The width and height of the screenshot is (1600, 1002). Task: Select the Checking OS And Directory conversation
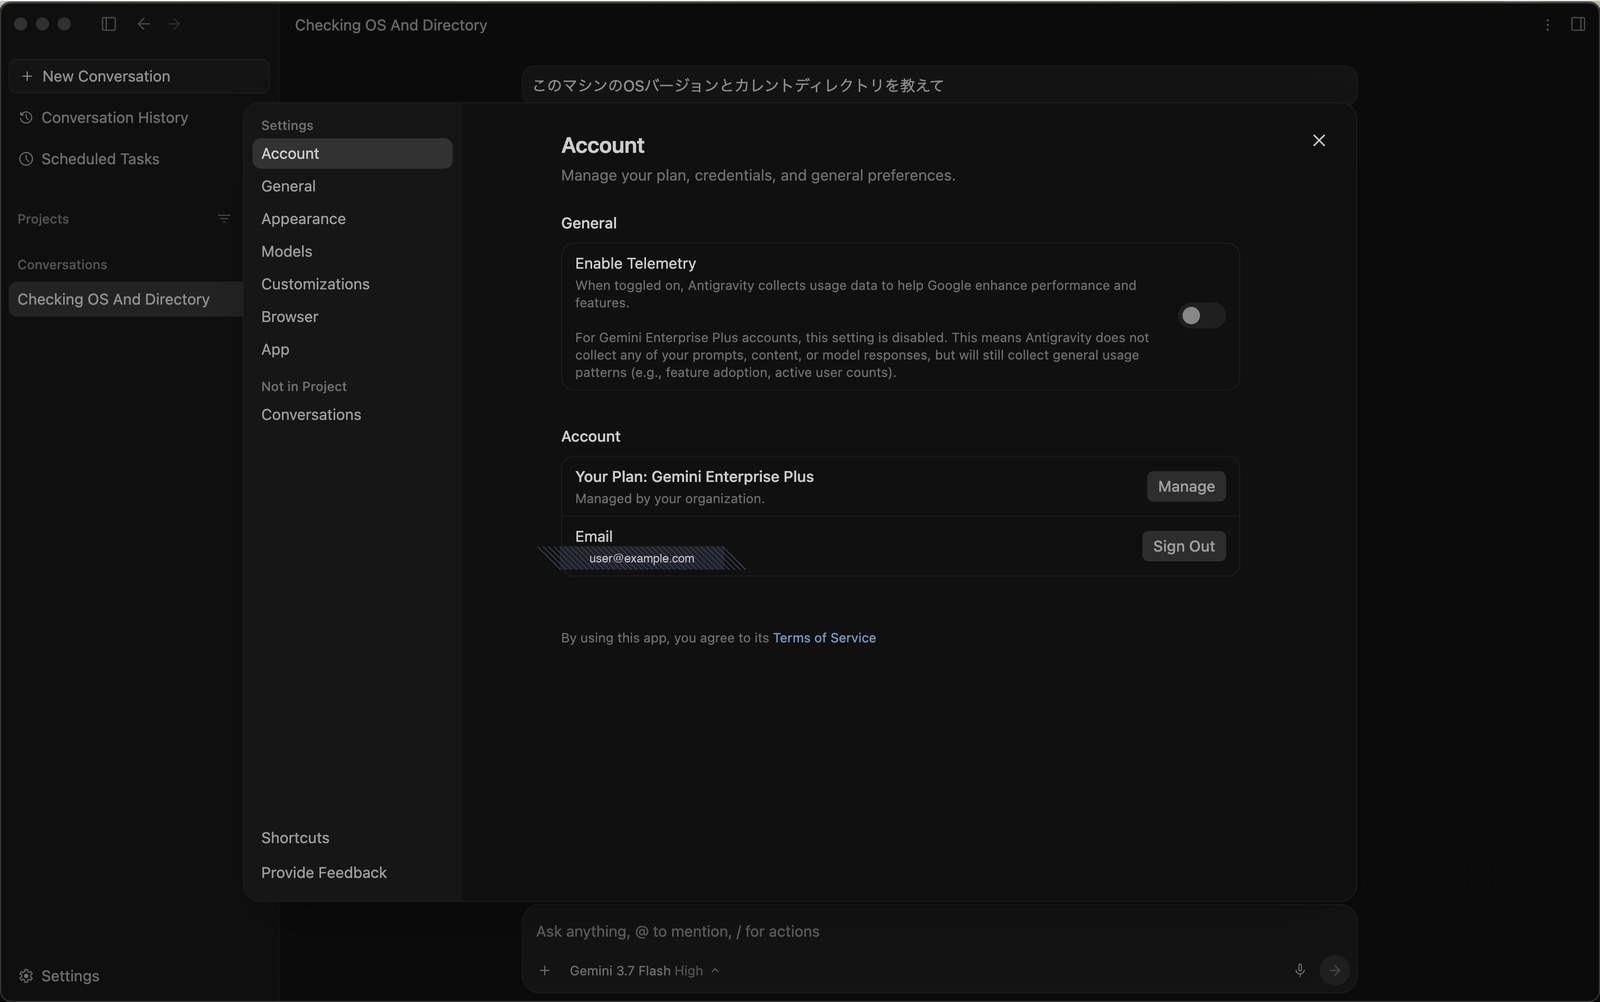(126, 299)
